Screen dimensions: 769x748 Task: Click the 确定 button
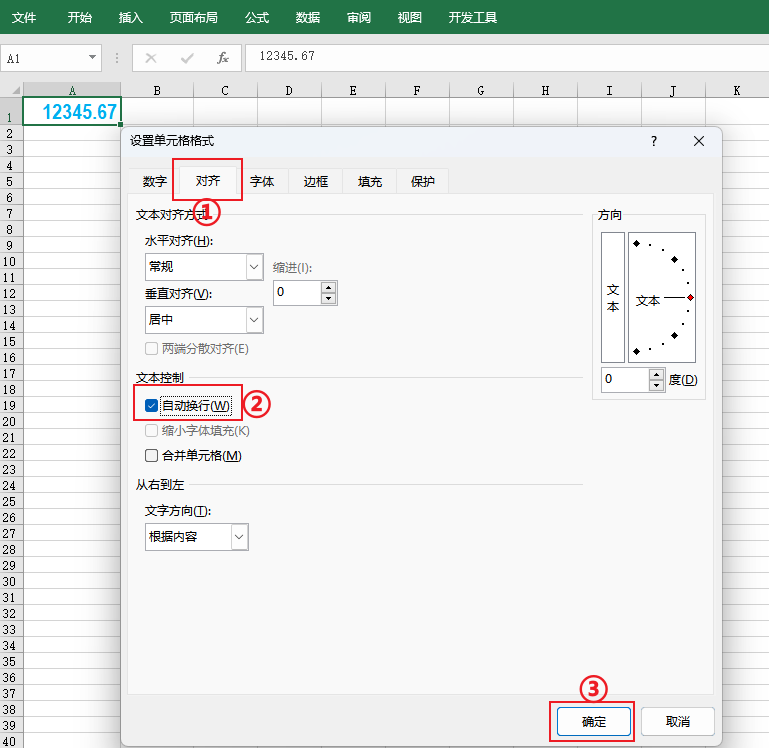(x=593, y=721)
